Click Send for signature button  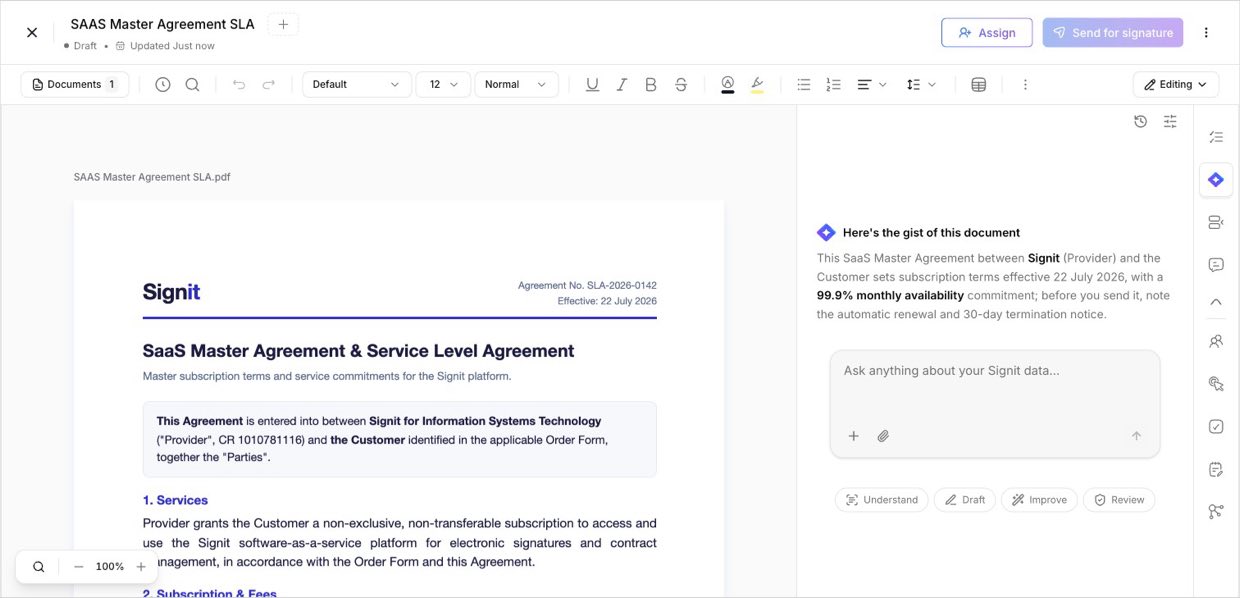click(x=1112, y=32)
